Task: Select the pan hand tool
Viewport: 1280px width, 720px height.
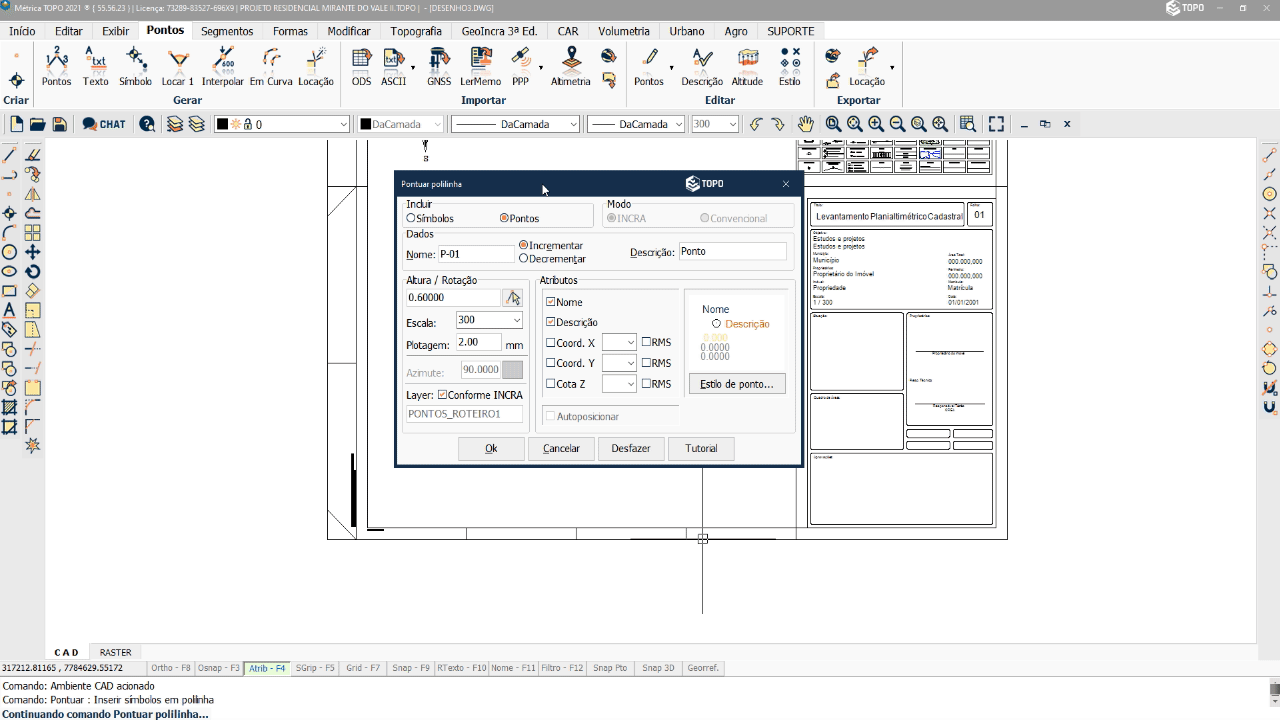Action: point(806,124)
